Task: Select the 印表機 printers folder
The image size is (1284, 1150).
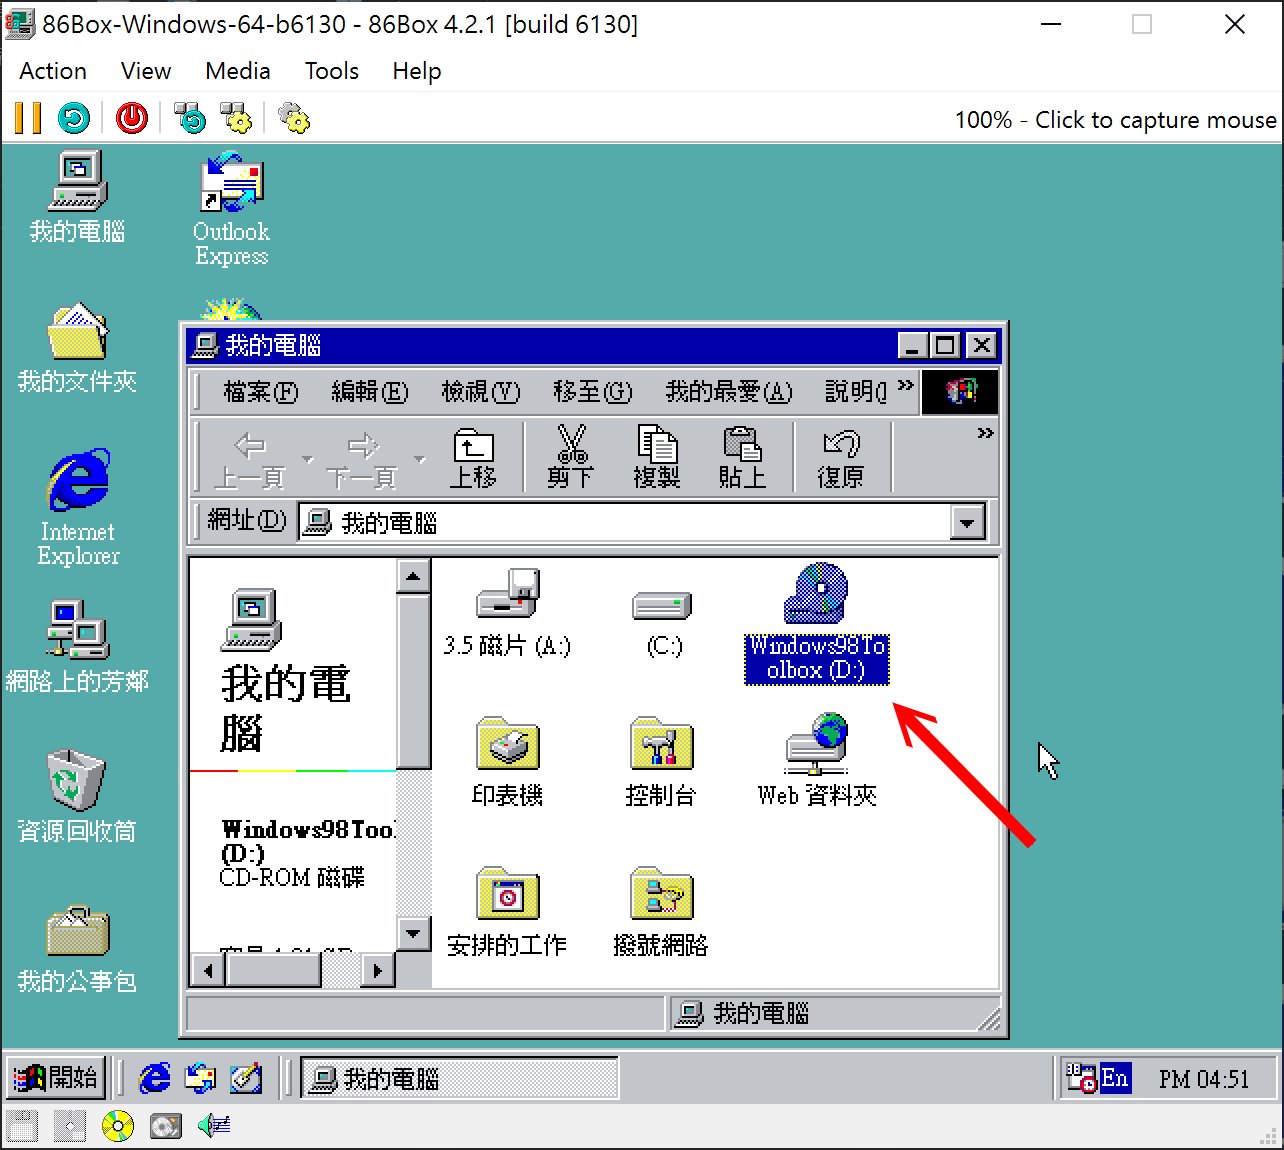Action: coord(507,762)
